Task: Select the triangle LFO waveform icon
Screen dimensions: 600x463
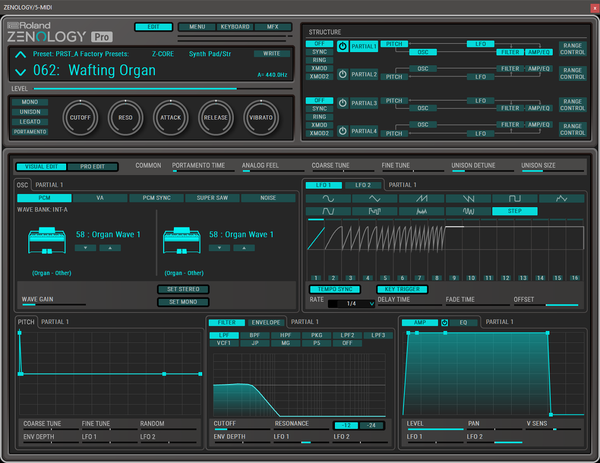Action: (x=375, y=198)
